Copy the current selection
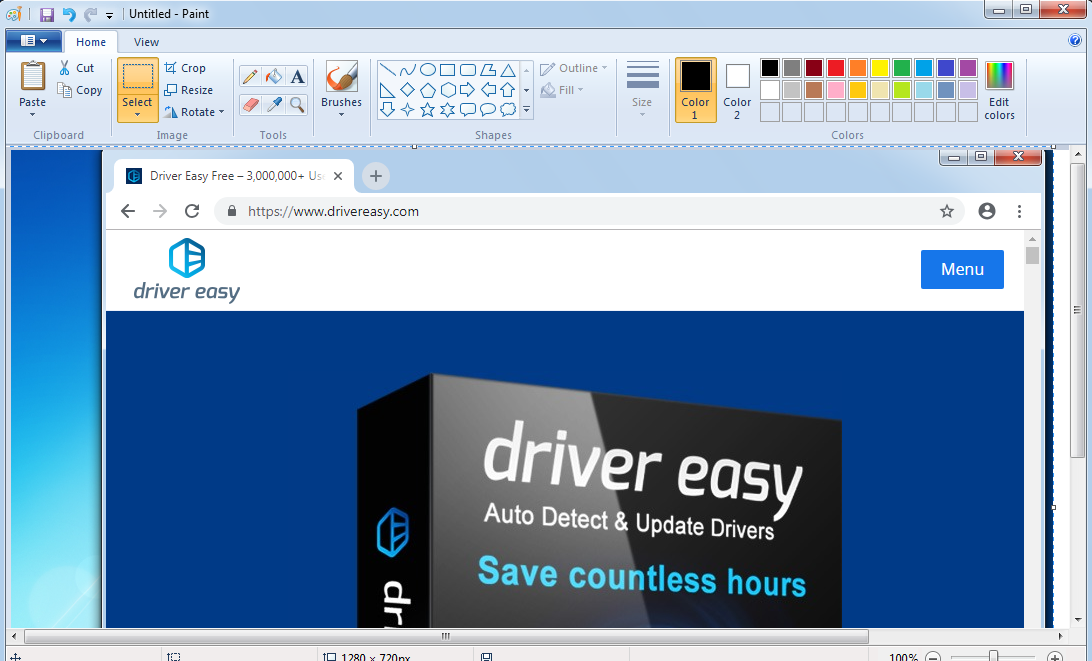Screen dimensions: 1092x661 (x=79, y=90)
